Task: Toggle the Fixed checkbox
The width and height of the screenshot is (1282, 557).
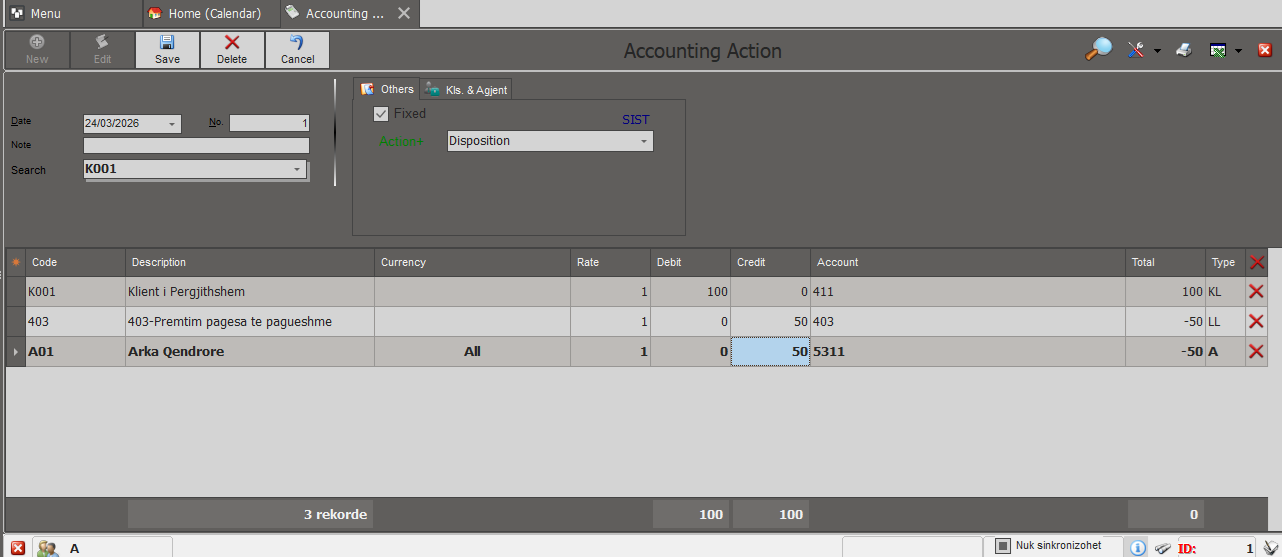Action: 381,114
